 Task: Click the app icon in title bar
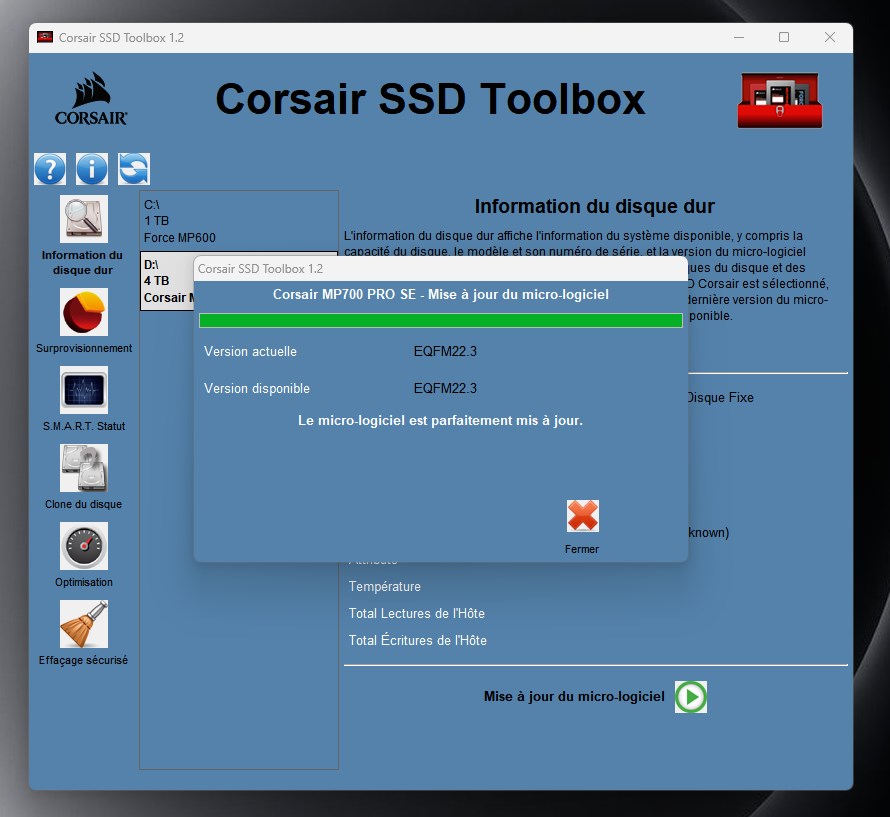45,37
